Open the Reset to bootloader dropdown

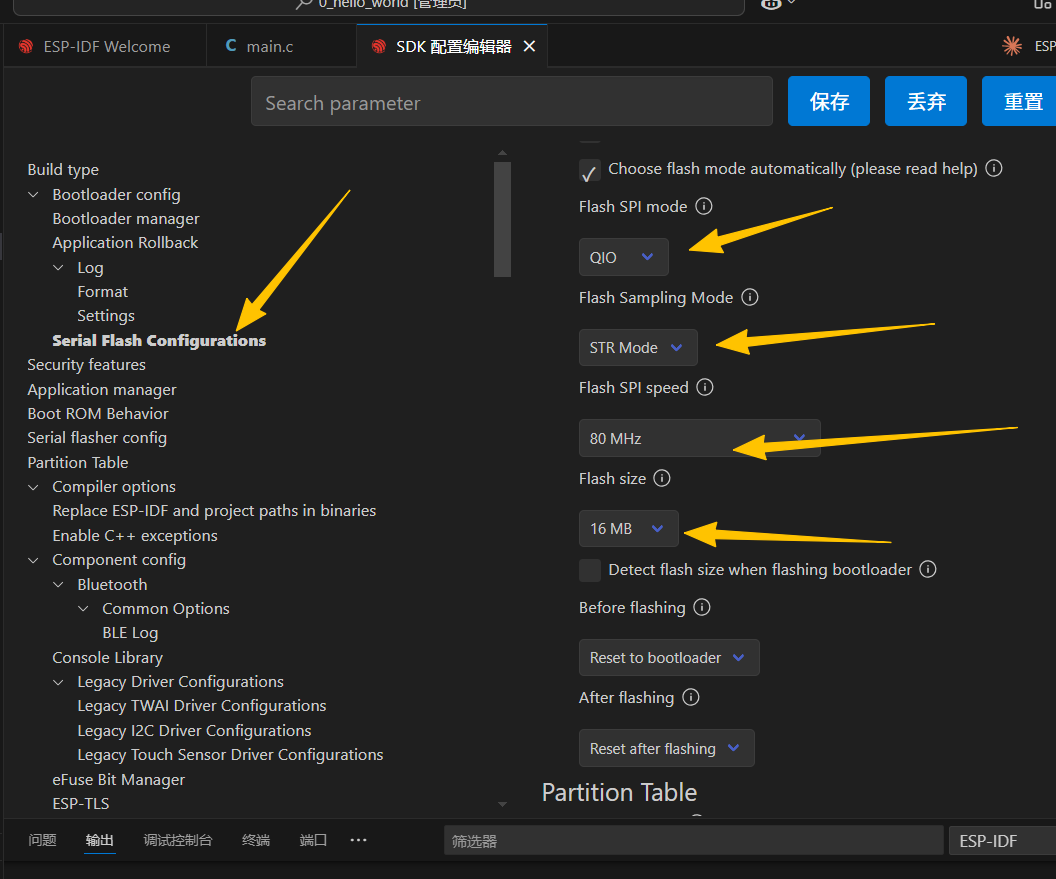point(669,657)
